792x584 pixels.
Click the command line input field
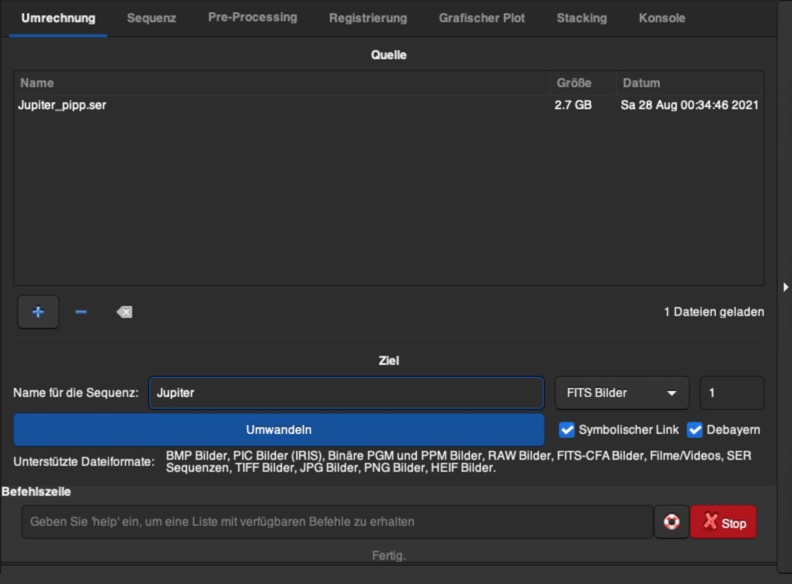coord(337,522)
